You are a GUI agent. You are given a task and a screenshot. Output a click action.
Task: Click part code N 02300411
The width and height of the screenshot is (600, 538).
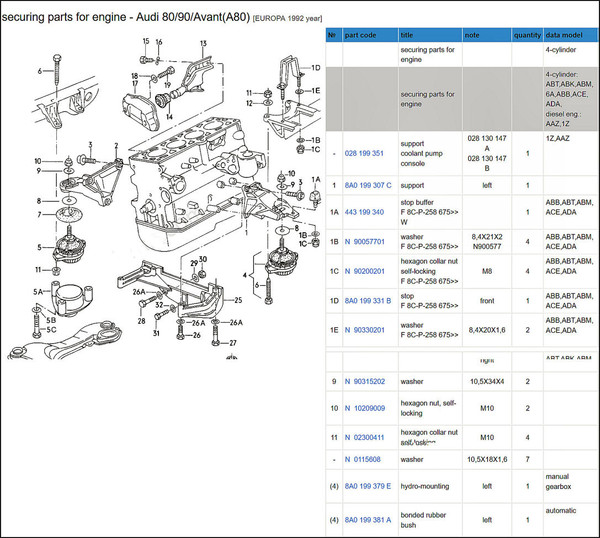368,436
